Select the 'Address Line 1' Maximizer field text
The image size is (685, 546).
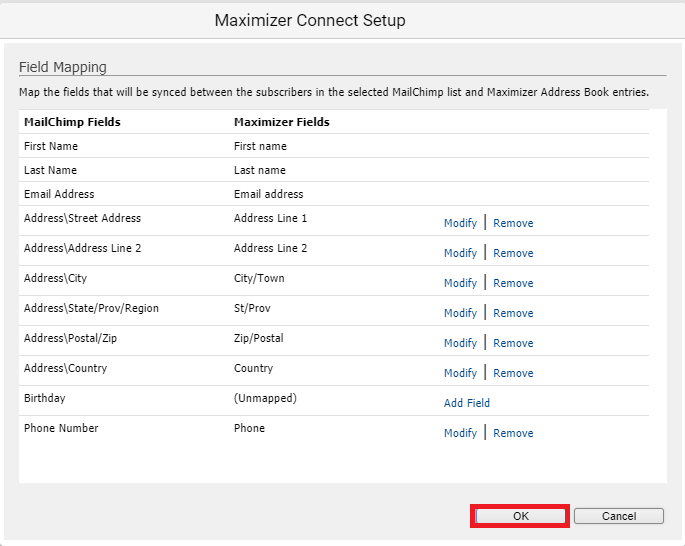pos(270,218)
